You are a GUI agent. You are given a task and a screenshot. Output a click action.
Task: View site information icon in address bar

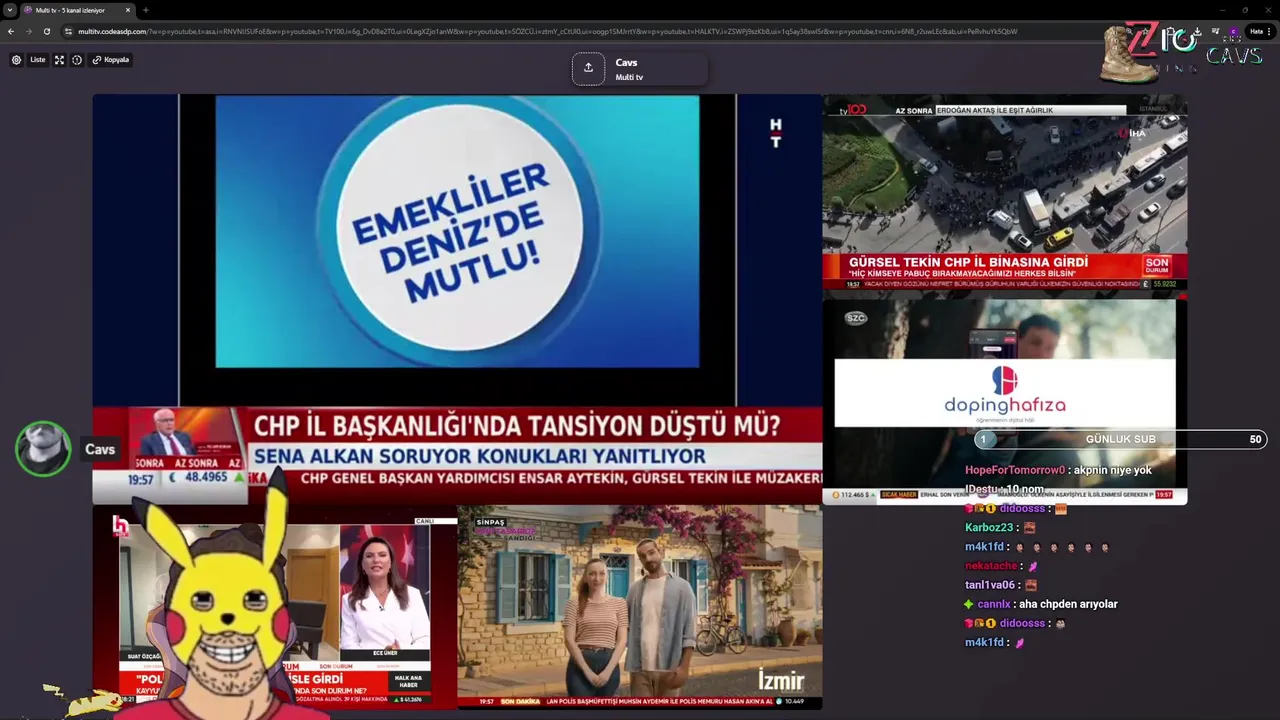68,31
